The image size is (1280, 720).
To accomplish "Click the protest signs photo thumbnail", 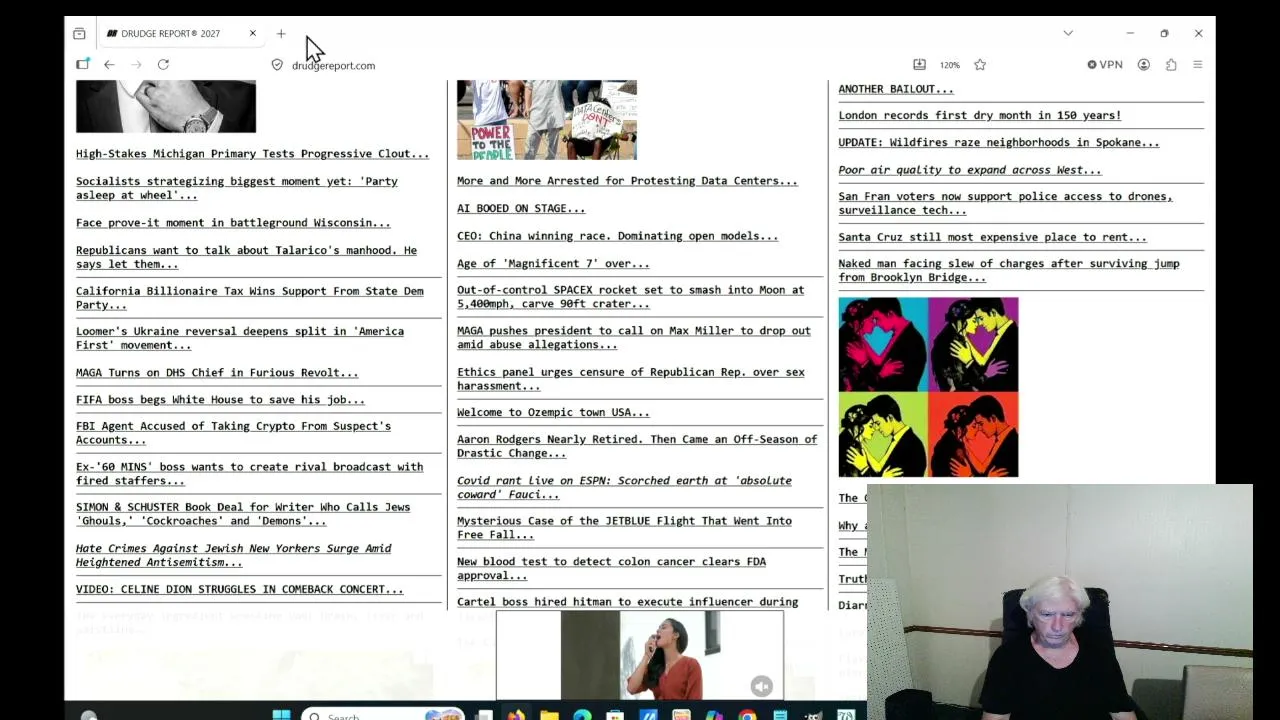I will tap(547, 120).
